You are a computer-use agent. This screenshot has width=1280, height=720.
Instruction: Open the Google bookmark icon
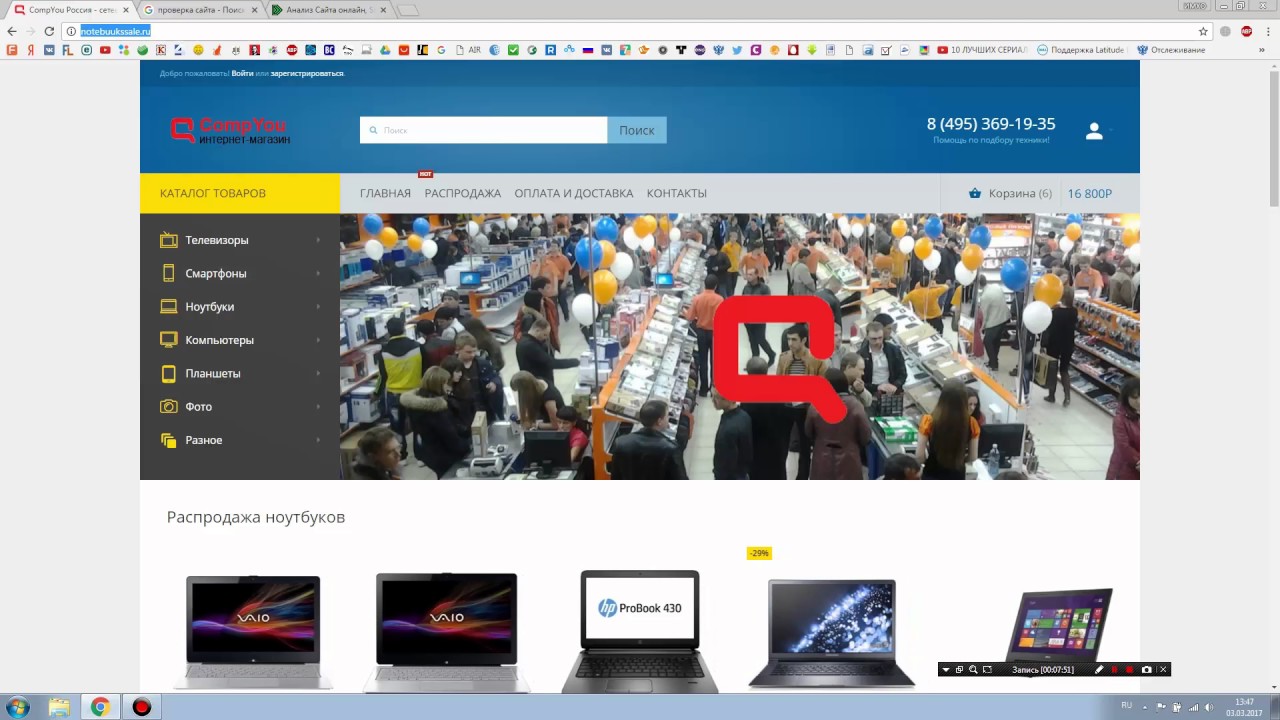(x=441, y=50)
